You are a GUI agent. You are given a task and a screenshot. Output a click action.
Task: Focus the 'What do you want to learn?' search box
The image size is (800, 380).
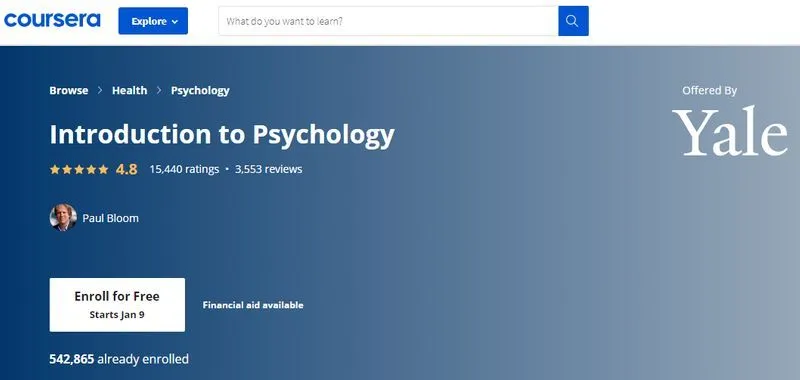pyautogui.click(x=388, y=21)
